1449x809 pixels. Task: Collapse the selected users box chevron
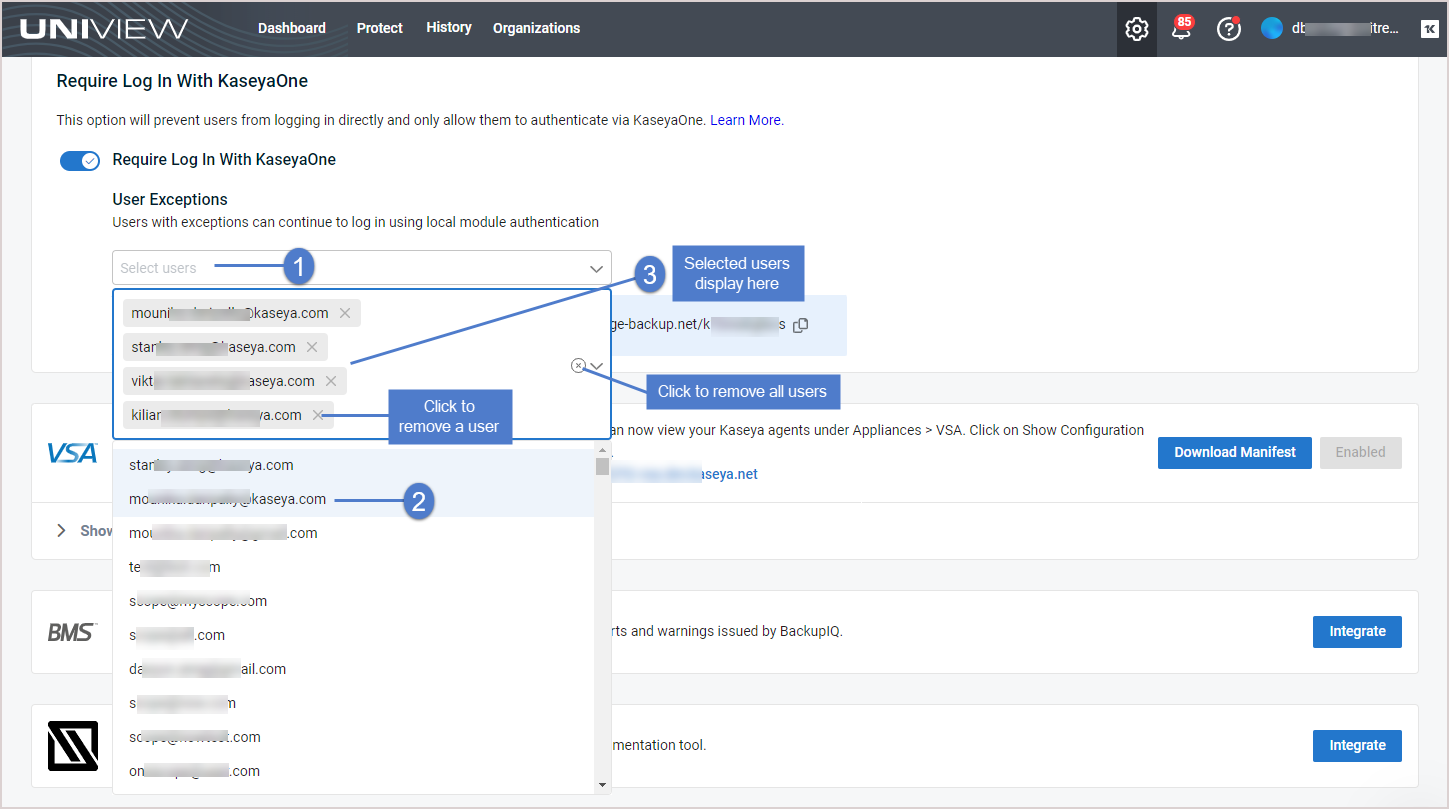[597, 366]
